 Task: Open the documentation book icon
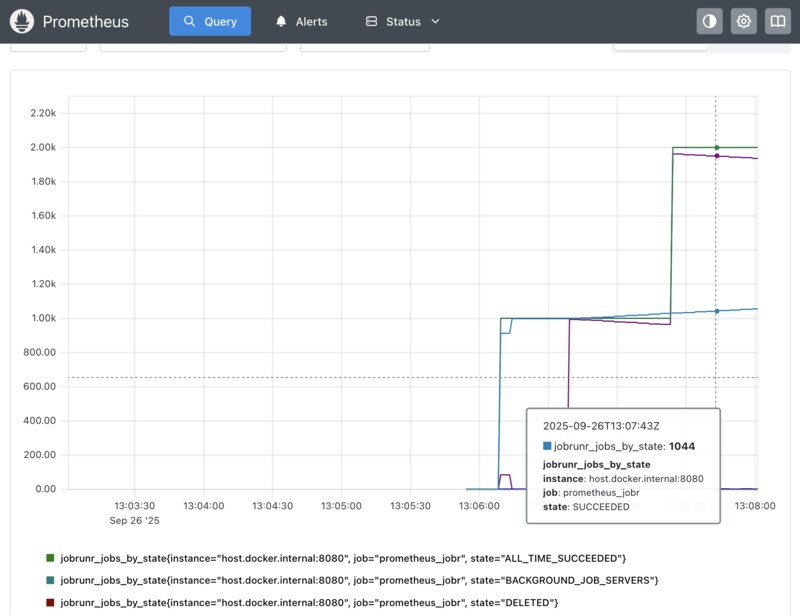pyautogui.click(x=777, y=21)
